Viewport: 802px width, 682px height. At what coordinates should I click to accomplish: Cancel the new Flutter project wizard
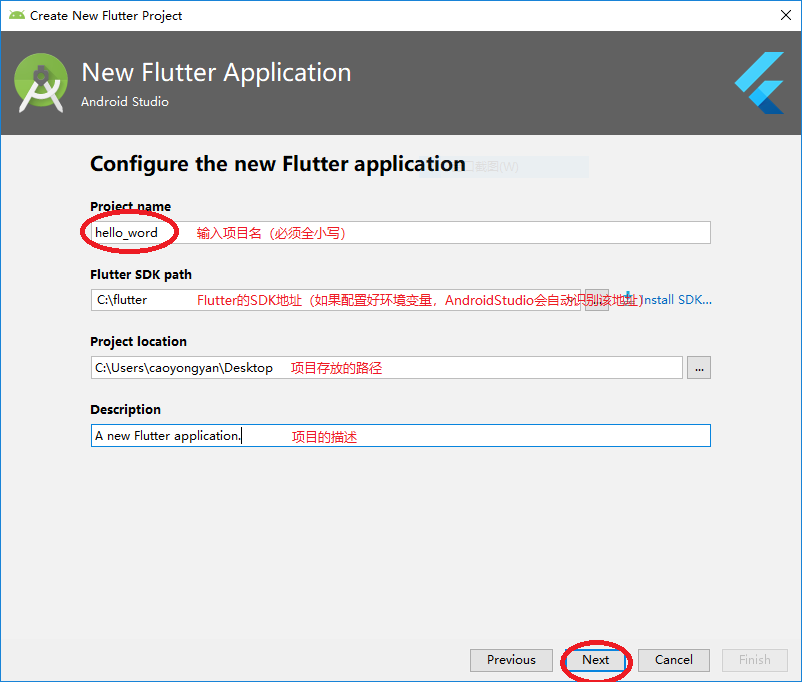click(x=674, y=660)
